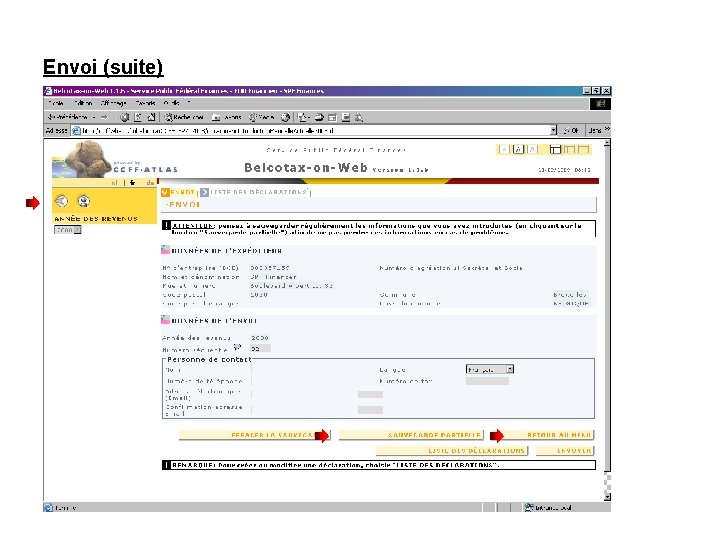Open the Favoris toolbar button
The width and height of the screenshot is (720, 540).
coord(226,118)
